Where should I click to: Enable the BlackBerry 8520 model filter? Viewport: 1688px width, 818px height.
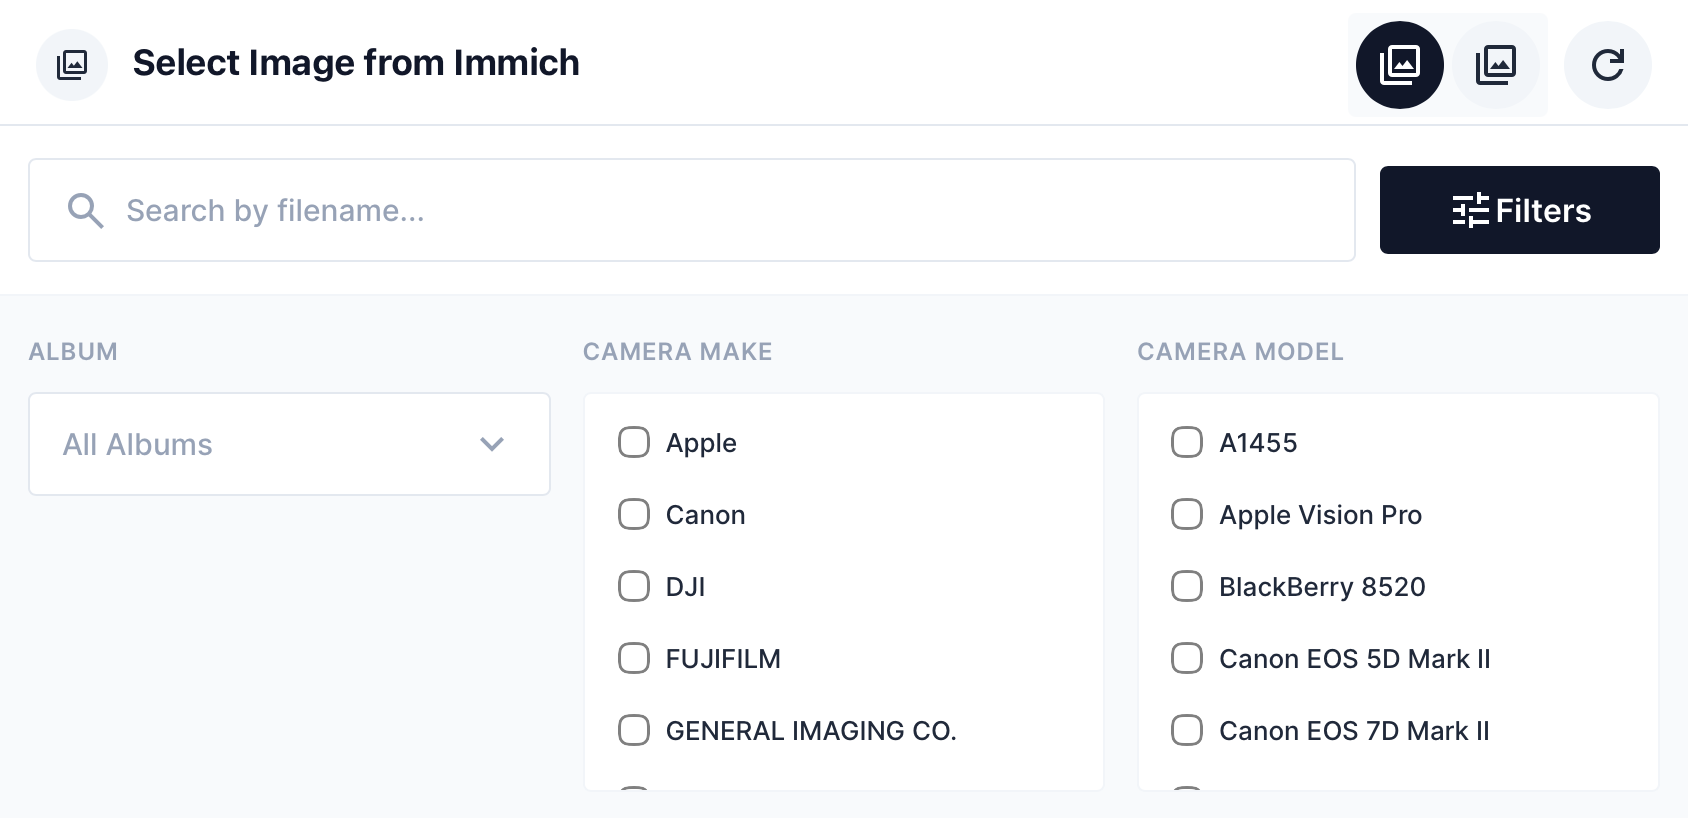pyautogui.click(x=1186, y=586)
